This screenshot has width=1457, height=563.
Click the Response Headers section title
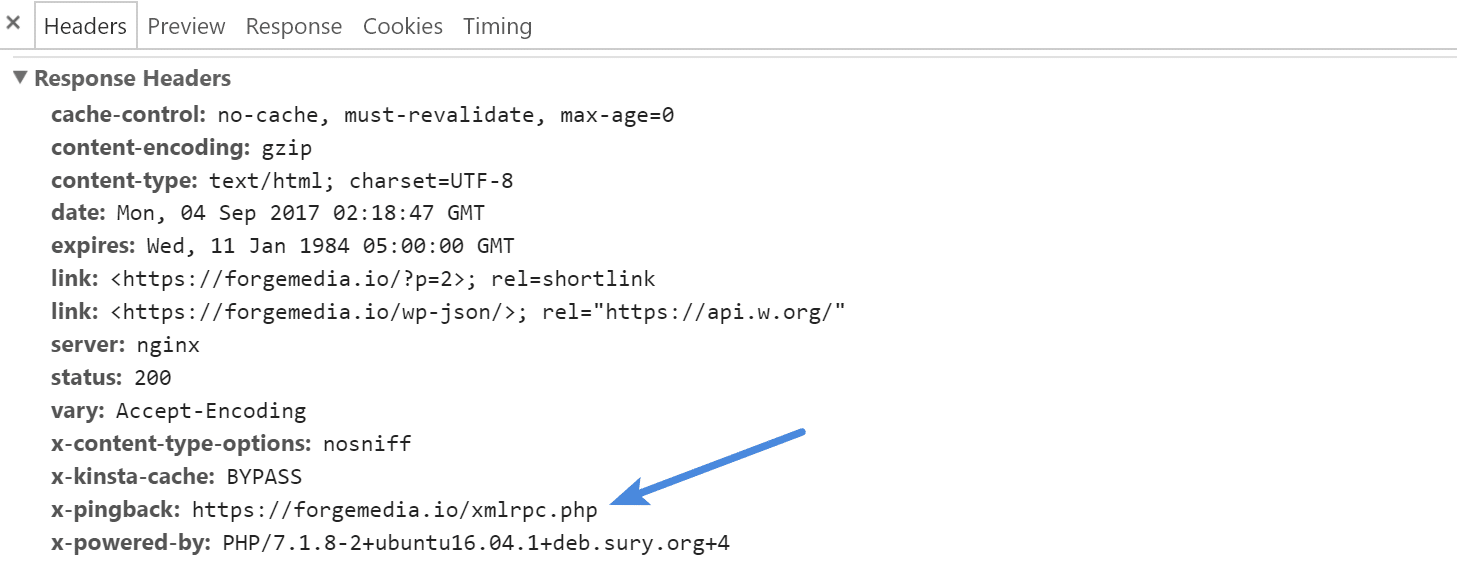(x=132, y=78)
